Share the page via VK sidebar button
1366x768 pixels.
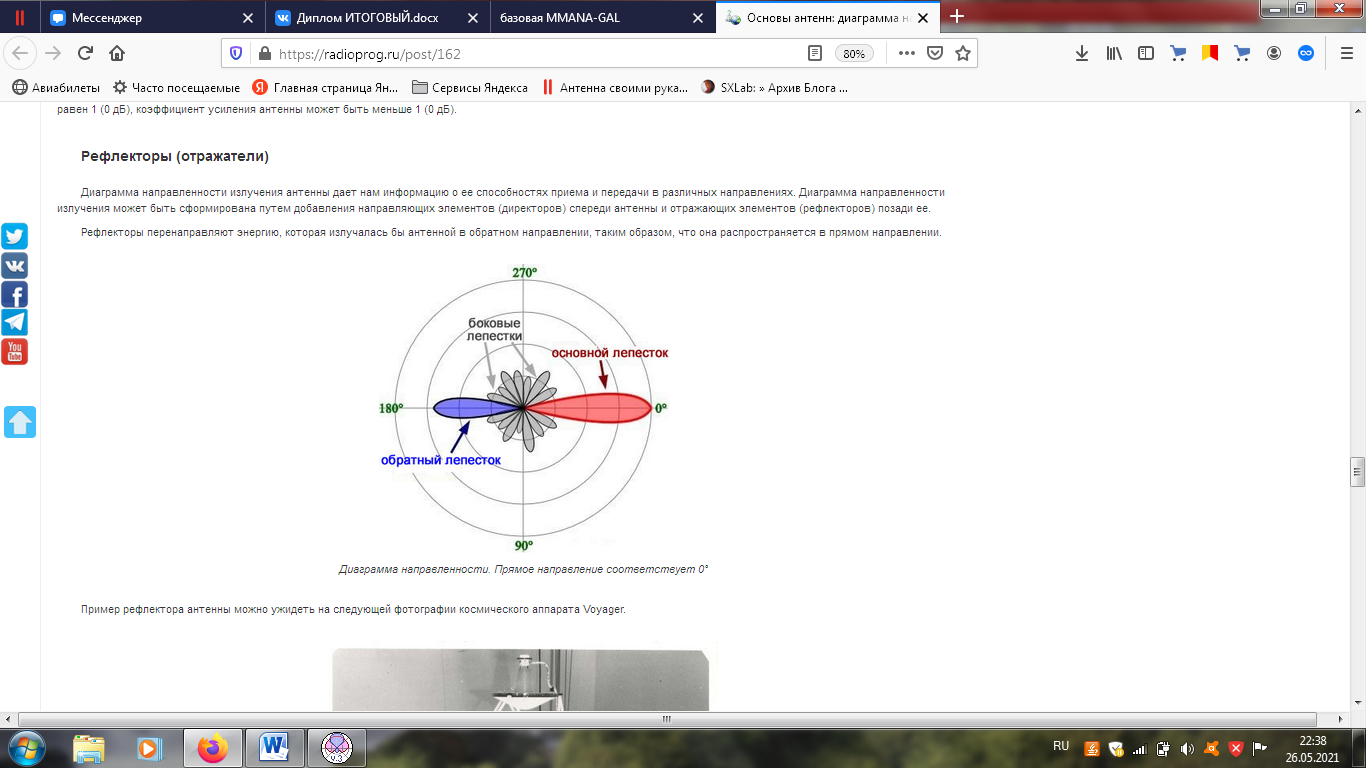tap(14, 266)
